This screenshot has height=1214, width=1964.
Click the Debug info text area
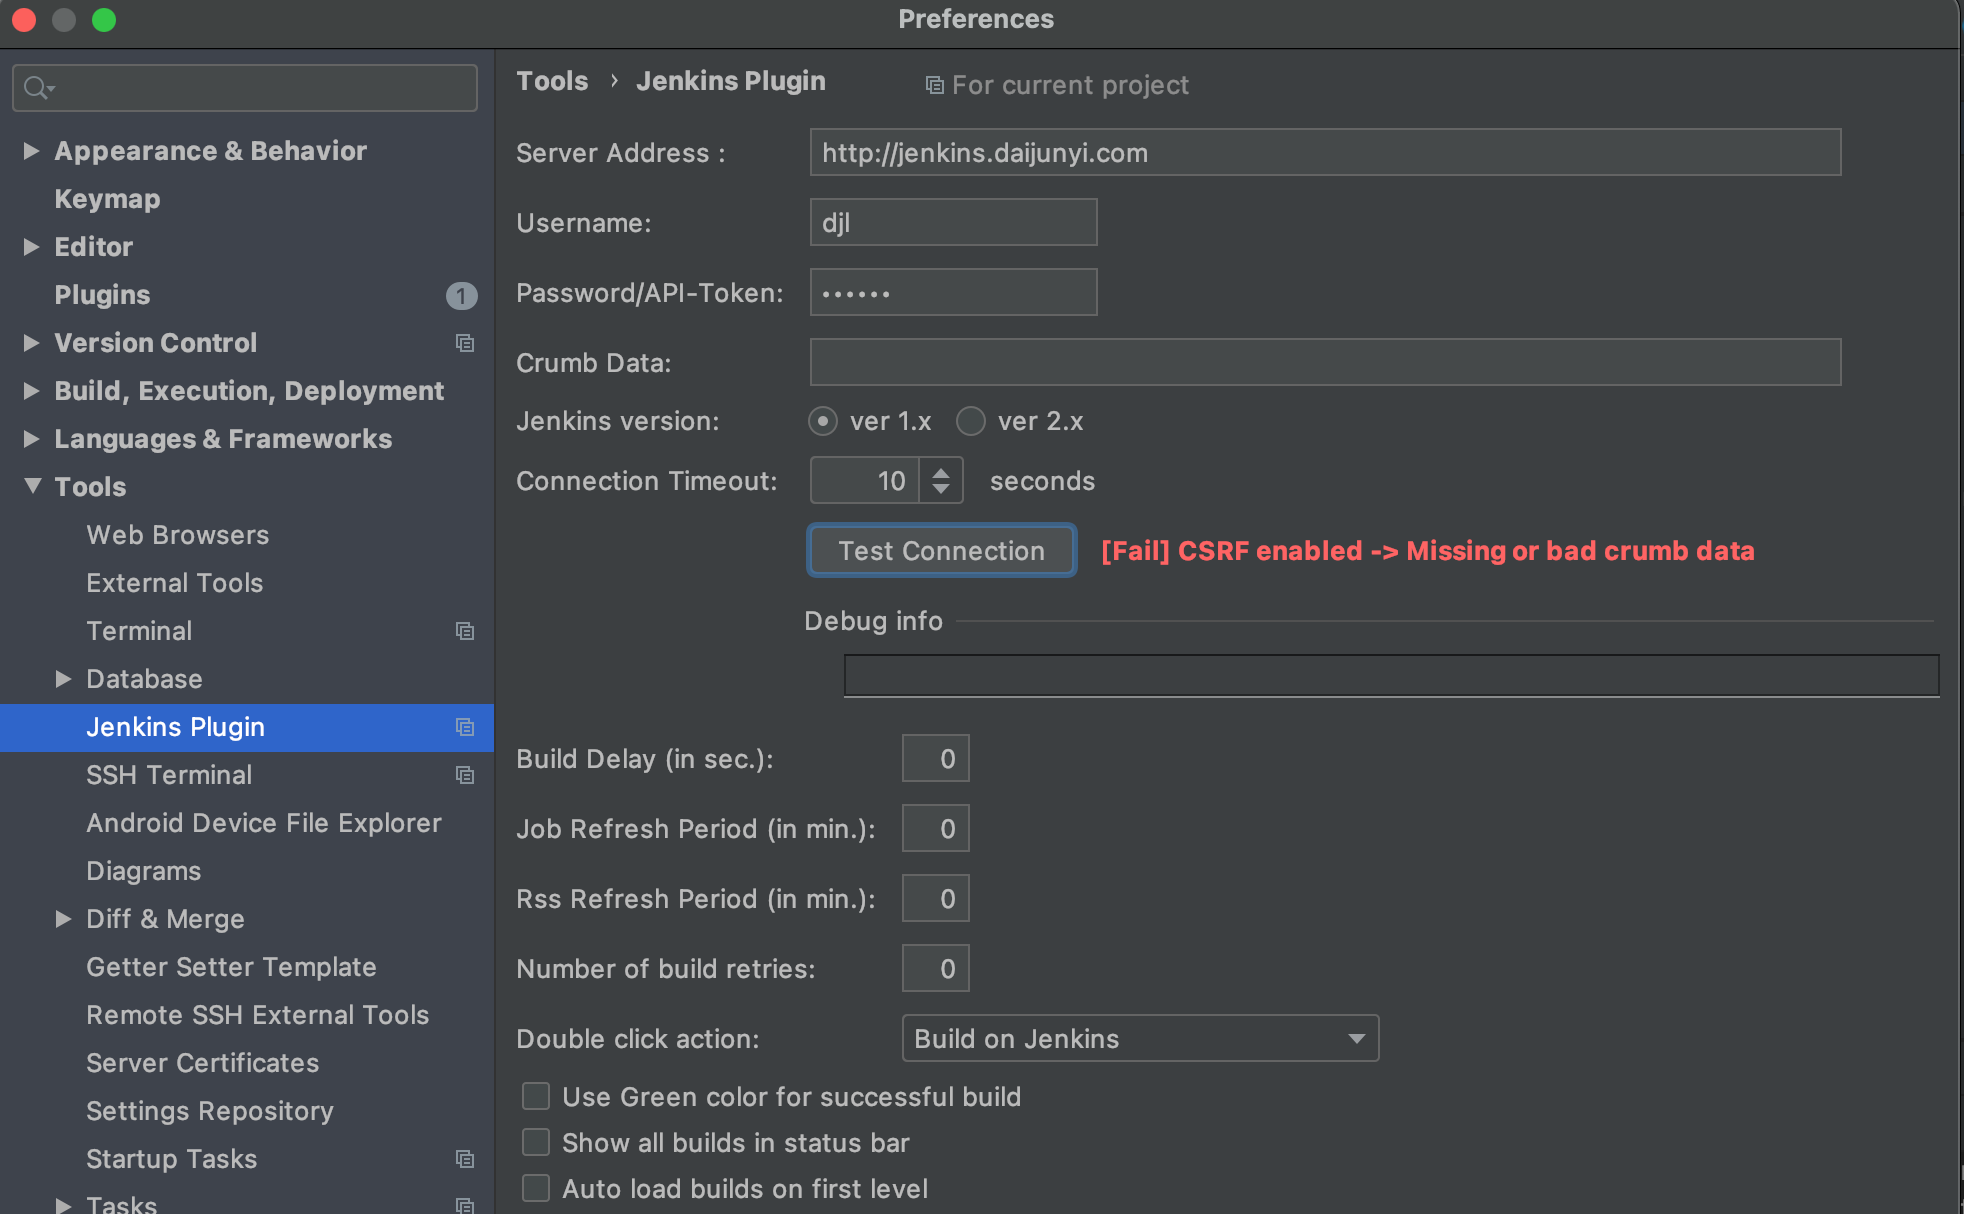pos(1391,675)
